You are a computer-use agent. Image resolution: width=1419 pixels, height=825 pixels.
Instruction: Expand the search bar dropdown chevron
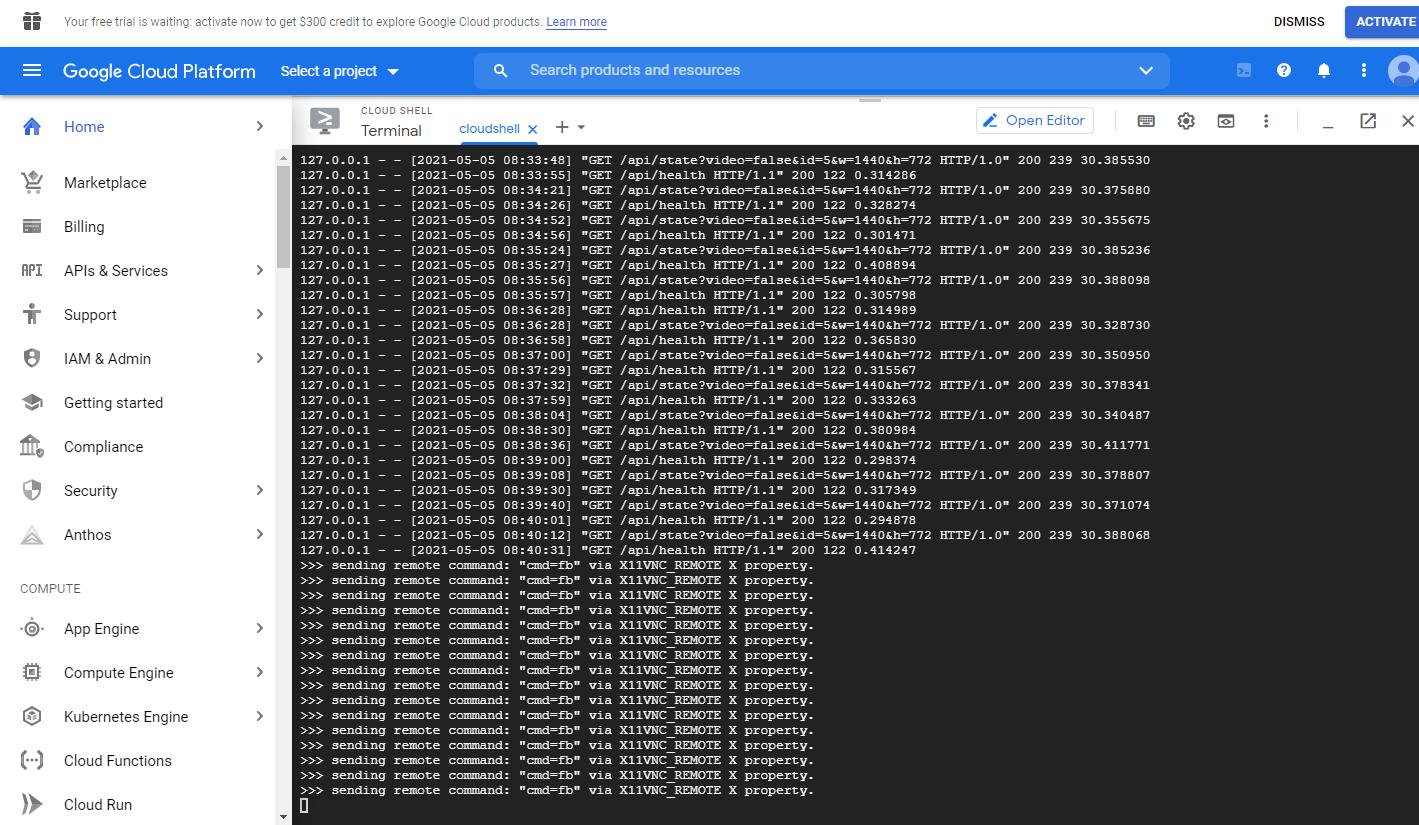pyautogui.click(x=1146, y=71)
